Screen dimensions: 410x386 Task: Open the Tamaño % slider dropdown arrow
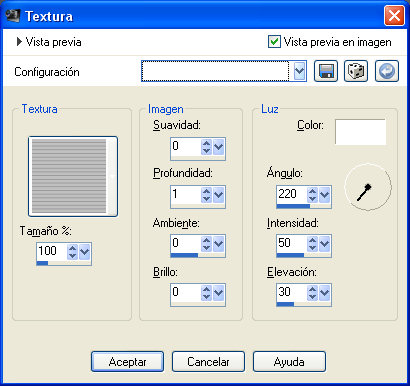[x=85, y=252]
